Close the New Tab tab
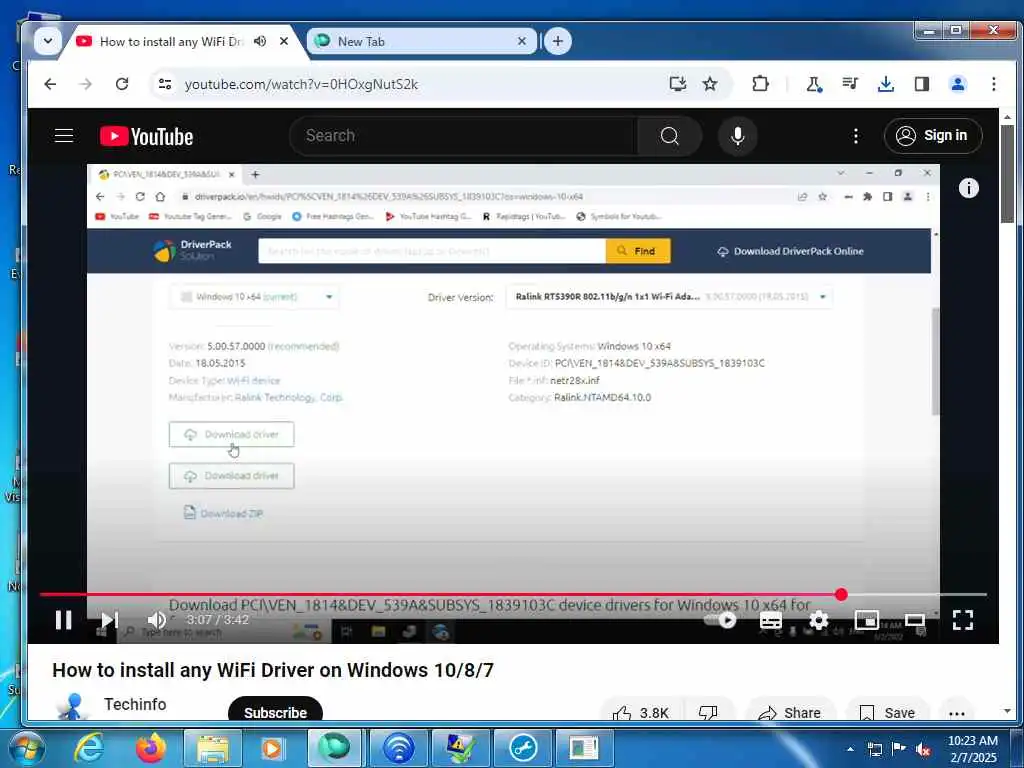1024x768 pixels. (522, 41)
